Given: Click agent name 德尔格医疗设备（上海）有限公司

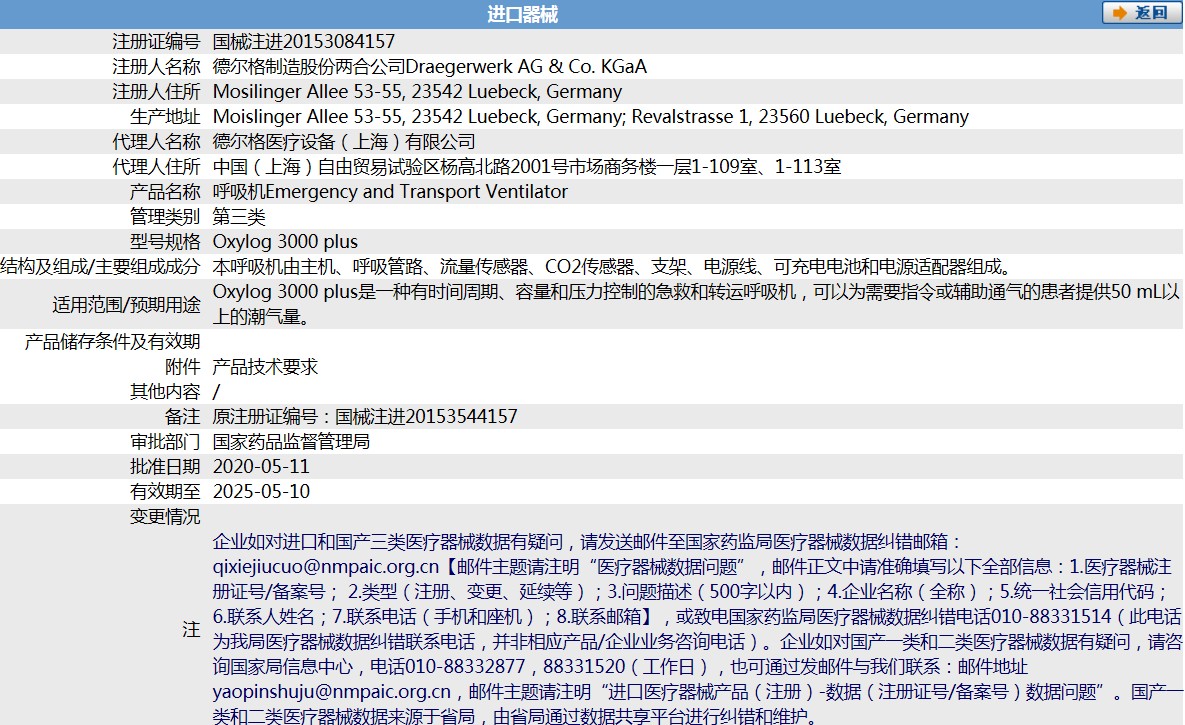Looking at the screenshot, I should [x=344, y=141].
